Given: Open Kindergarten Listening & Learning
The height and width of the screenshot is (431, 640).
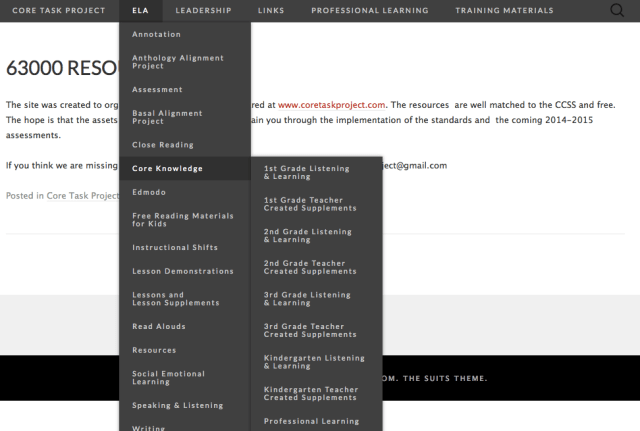Looking at the screenshot, I should tap(314, 362).
